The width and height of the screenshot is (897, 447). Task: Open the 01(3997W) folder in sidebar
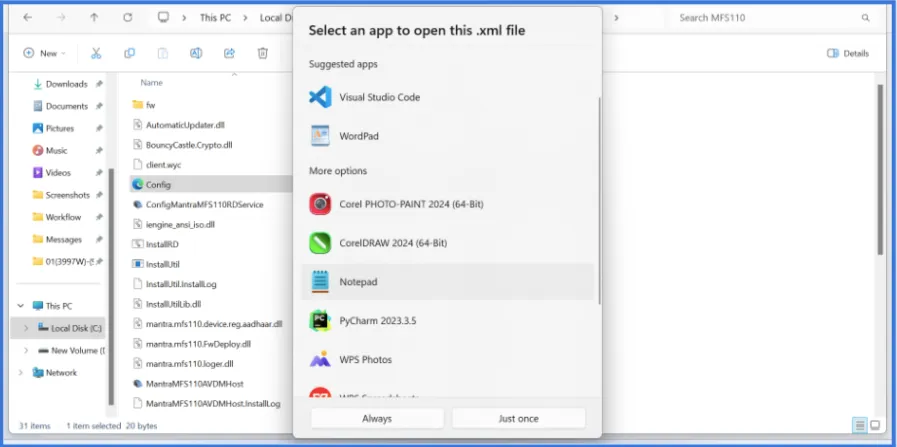point(68,262)
